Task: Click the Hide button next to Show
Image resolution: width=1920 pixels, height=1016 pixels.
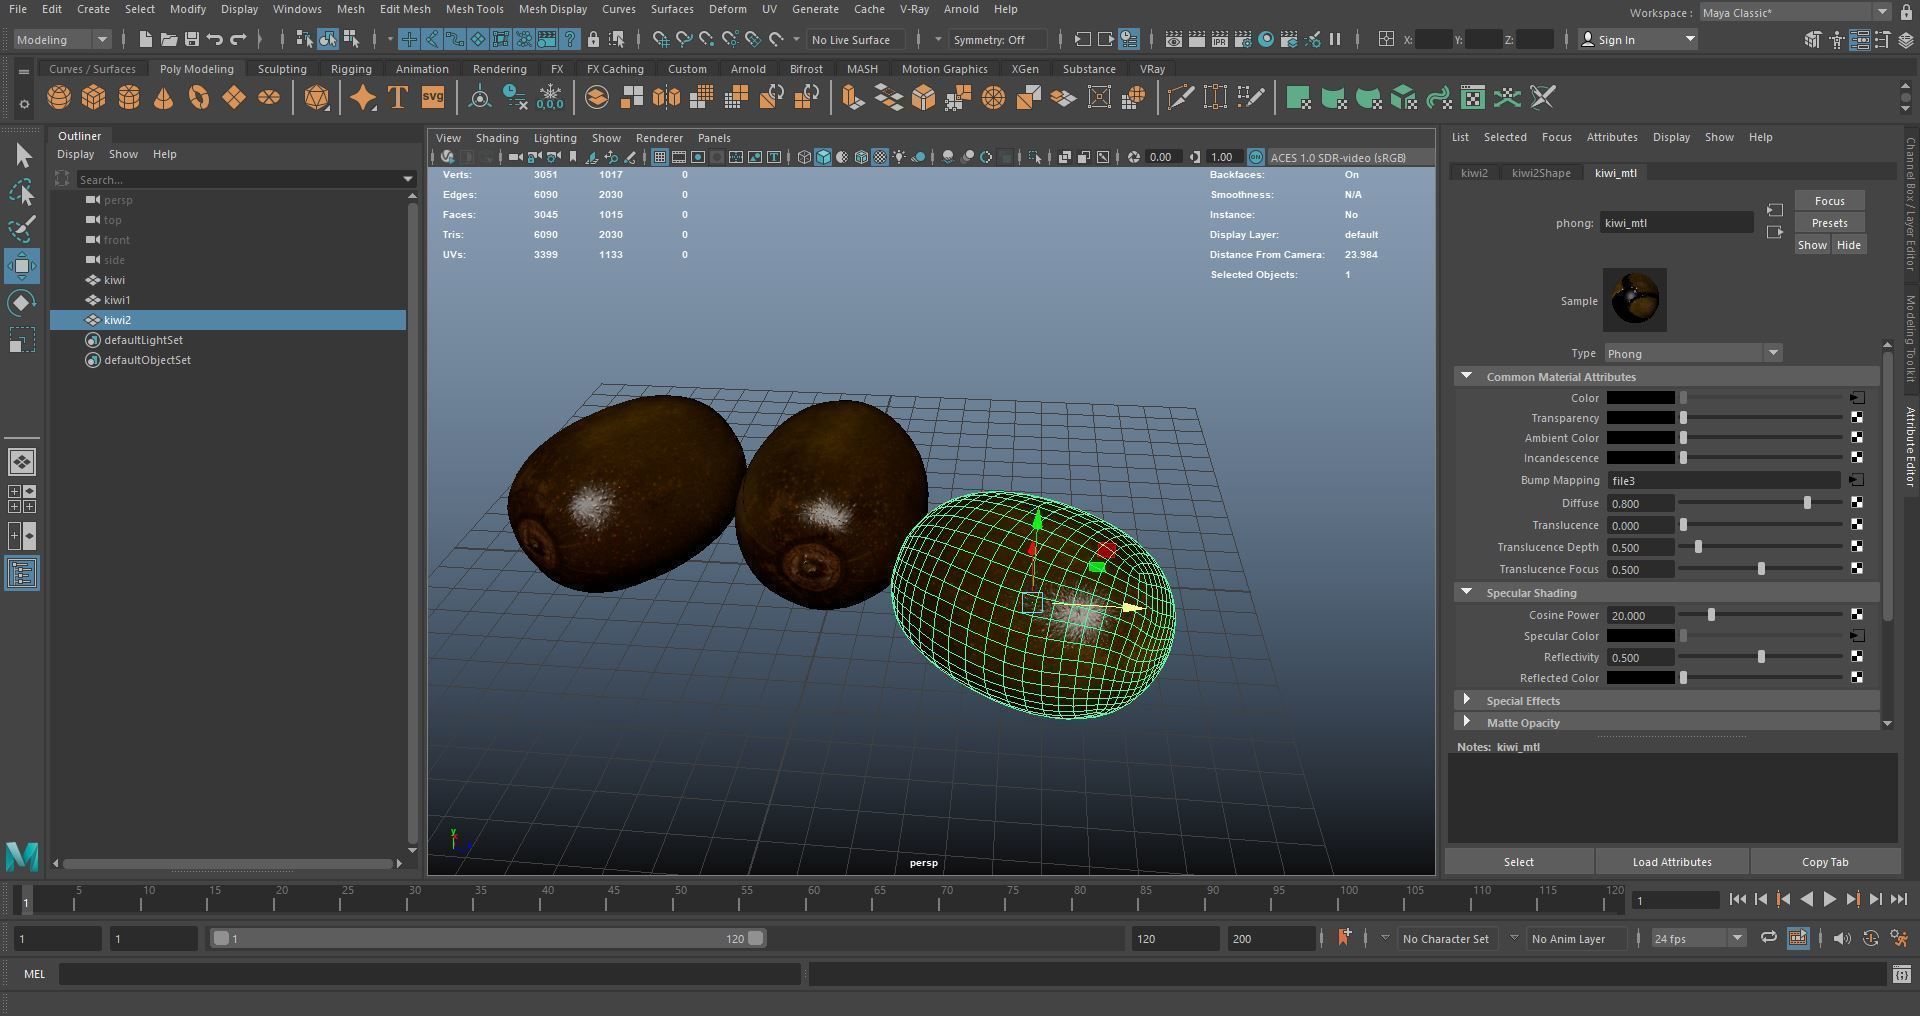Action: coord(1848,245)
